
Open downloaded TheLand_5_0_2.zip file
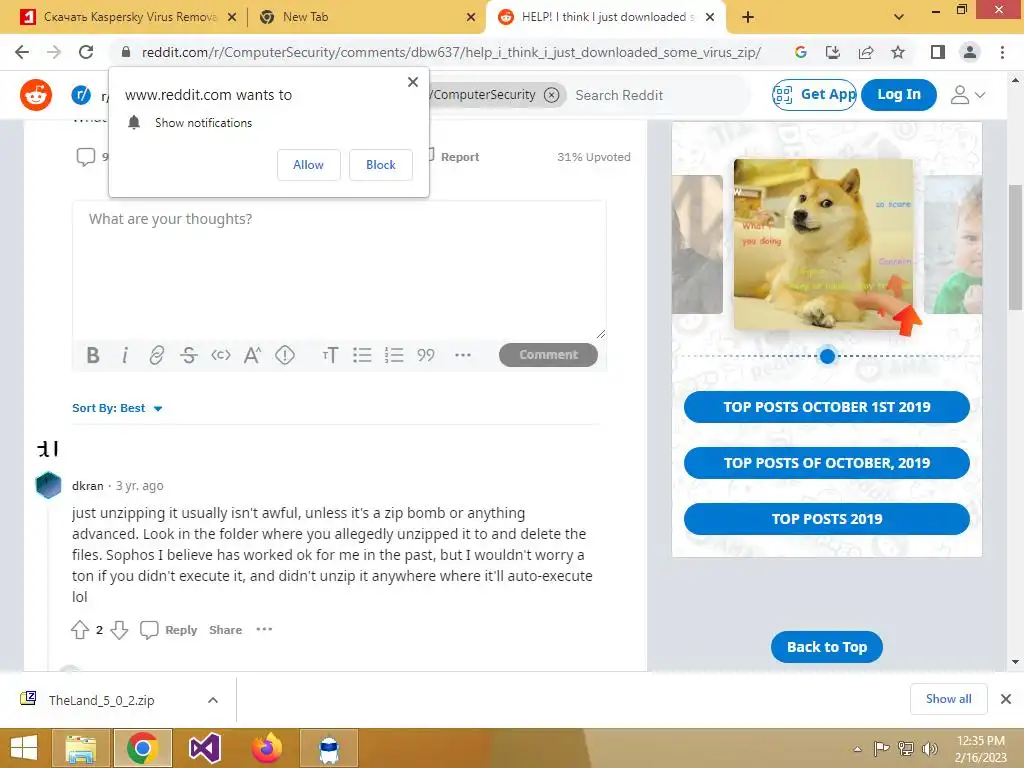point(101,700)
